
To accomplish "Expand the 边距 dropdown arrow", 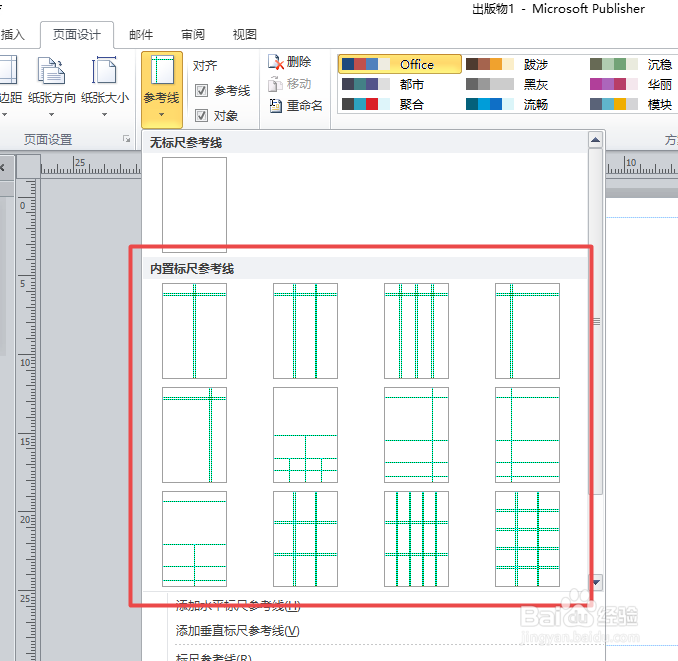I will pos(4,115).
